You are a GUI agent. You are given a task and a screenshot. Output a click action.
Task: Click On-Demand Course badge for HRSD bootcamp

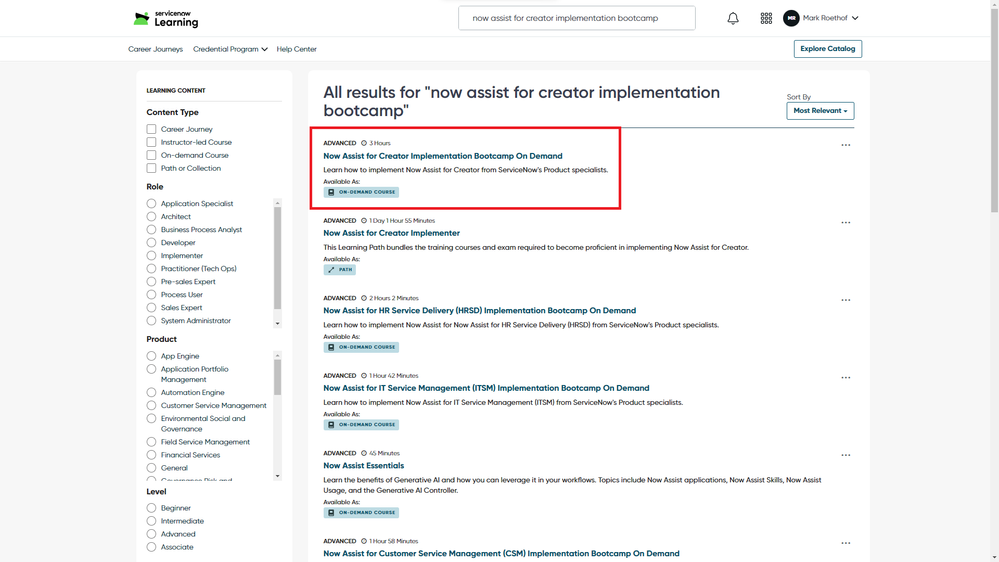pos(361,347)
